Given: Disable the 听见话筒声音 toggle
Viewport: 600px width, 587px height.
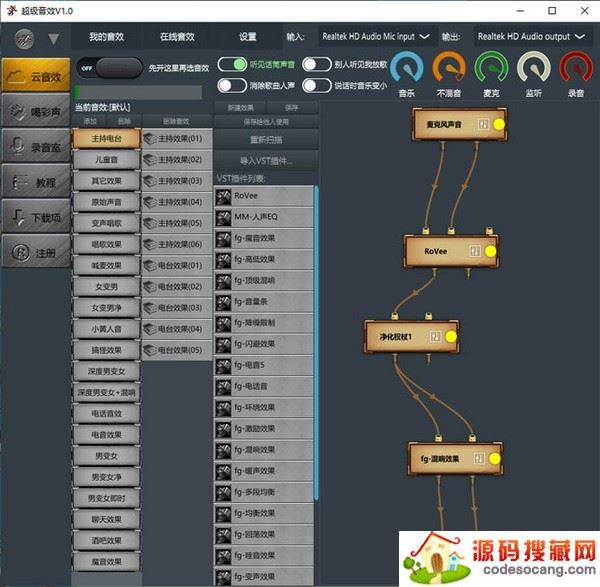Looking at the screenshot, I should pyautogui.click(x=232, y=64).
